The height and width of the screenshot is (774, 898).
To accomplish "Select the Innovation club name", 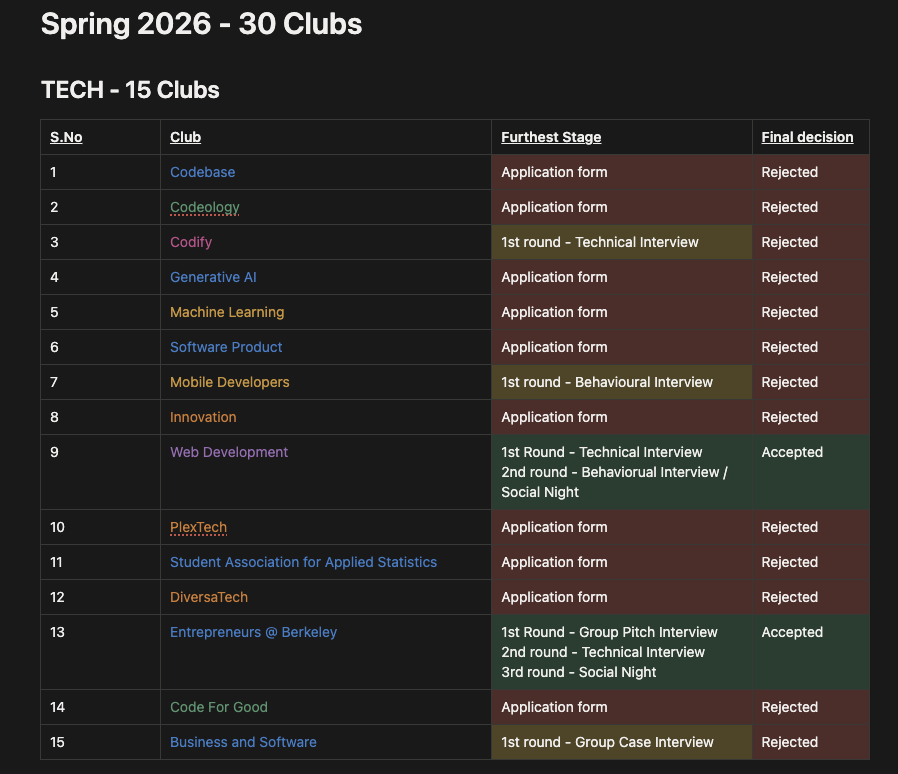I will pyautogui.click(x=203, y=417).
